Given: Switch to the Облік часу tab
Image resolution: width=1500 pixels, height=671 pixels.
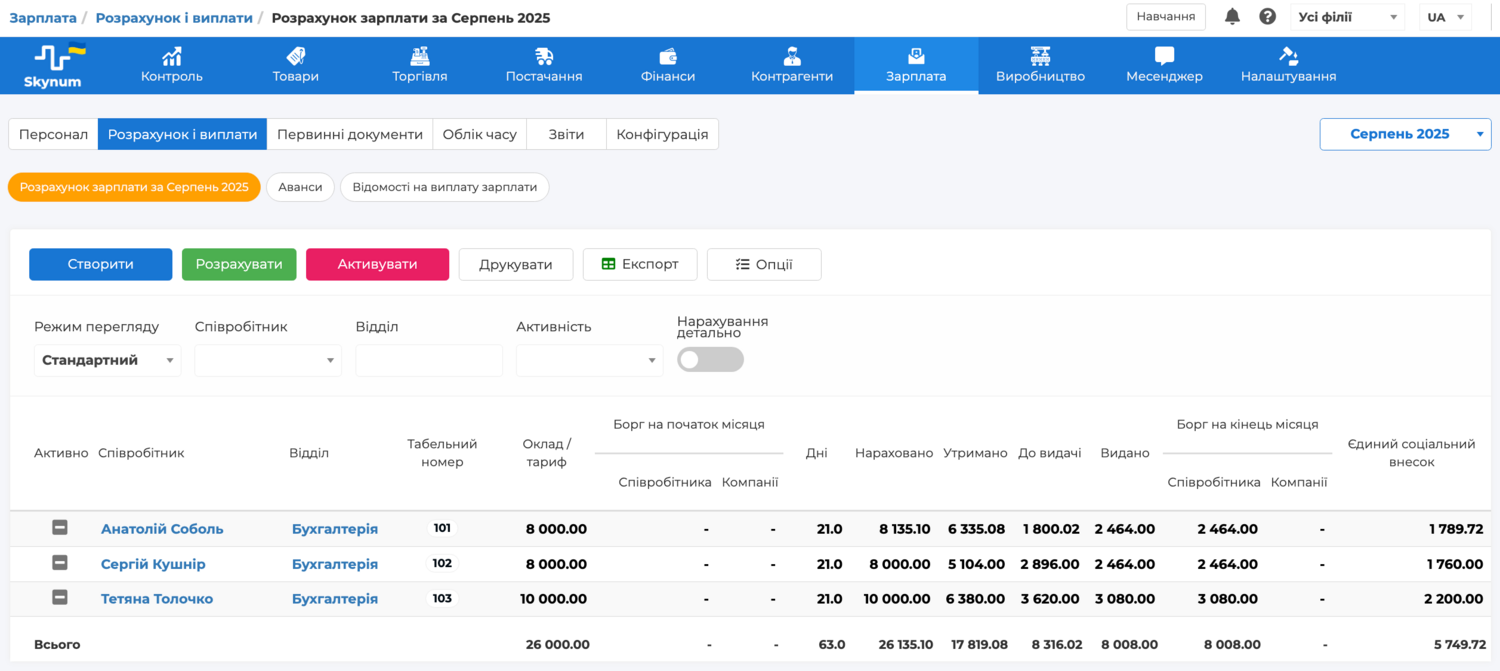Looking at the screenshot, I should 480,134.
